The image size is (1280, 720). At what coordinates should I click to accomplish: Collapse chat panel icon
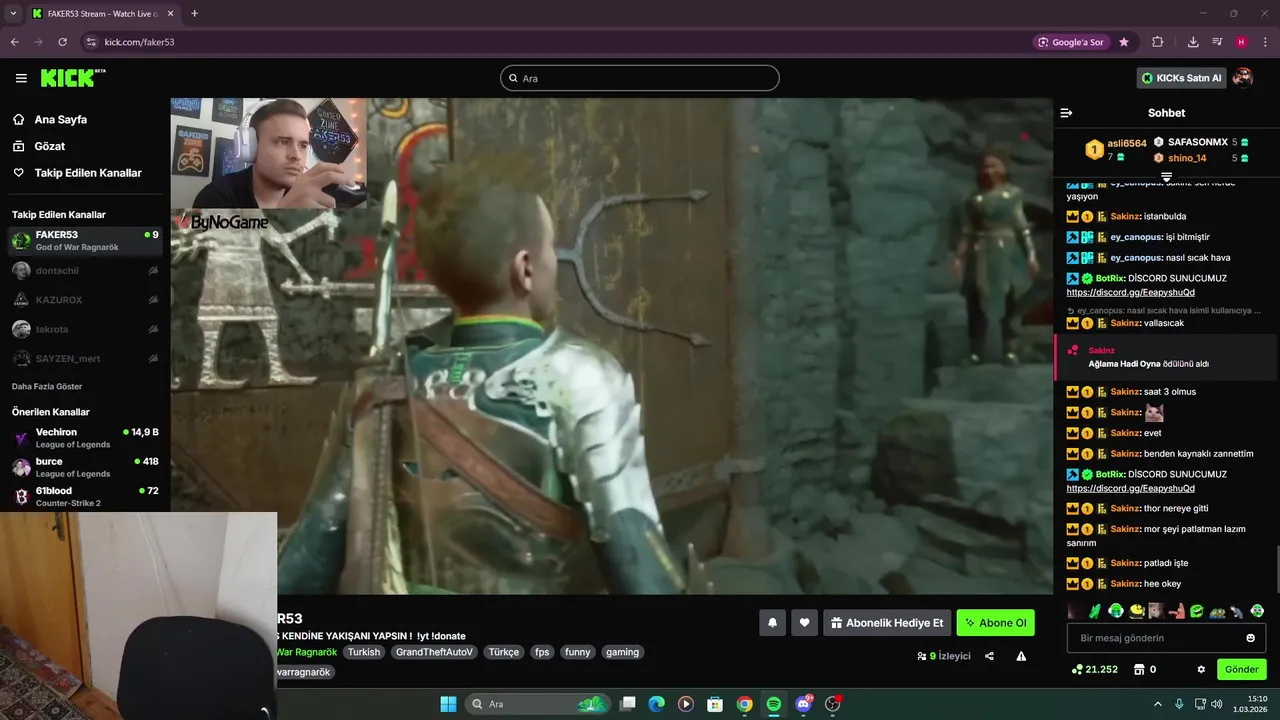[1066, 113]
